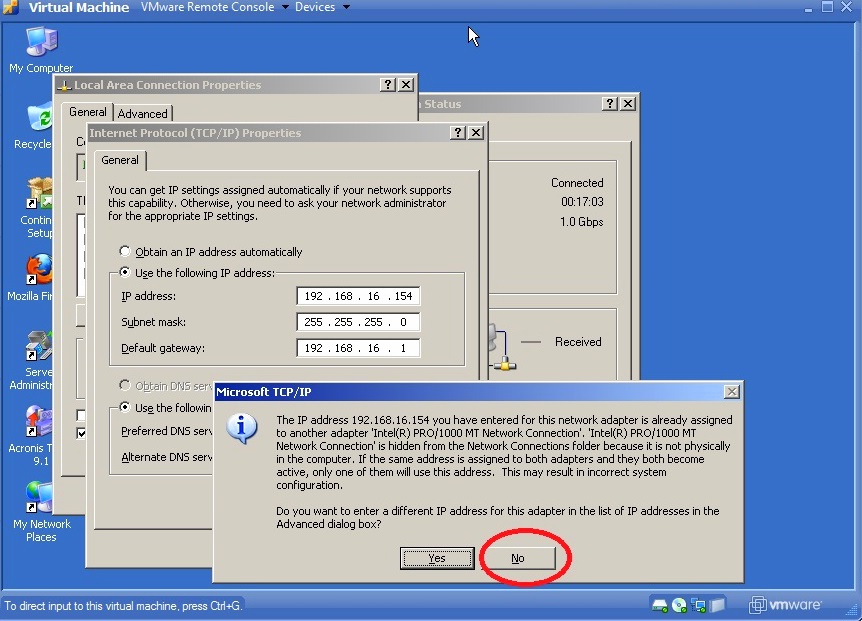
Task: Click the 'Alternate DNS server' label
Action: coord(167,457)
